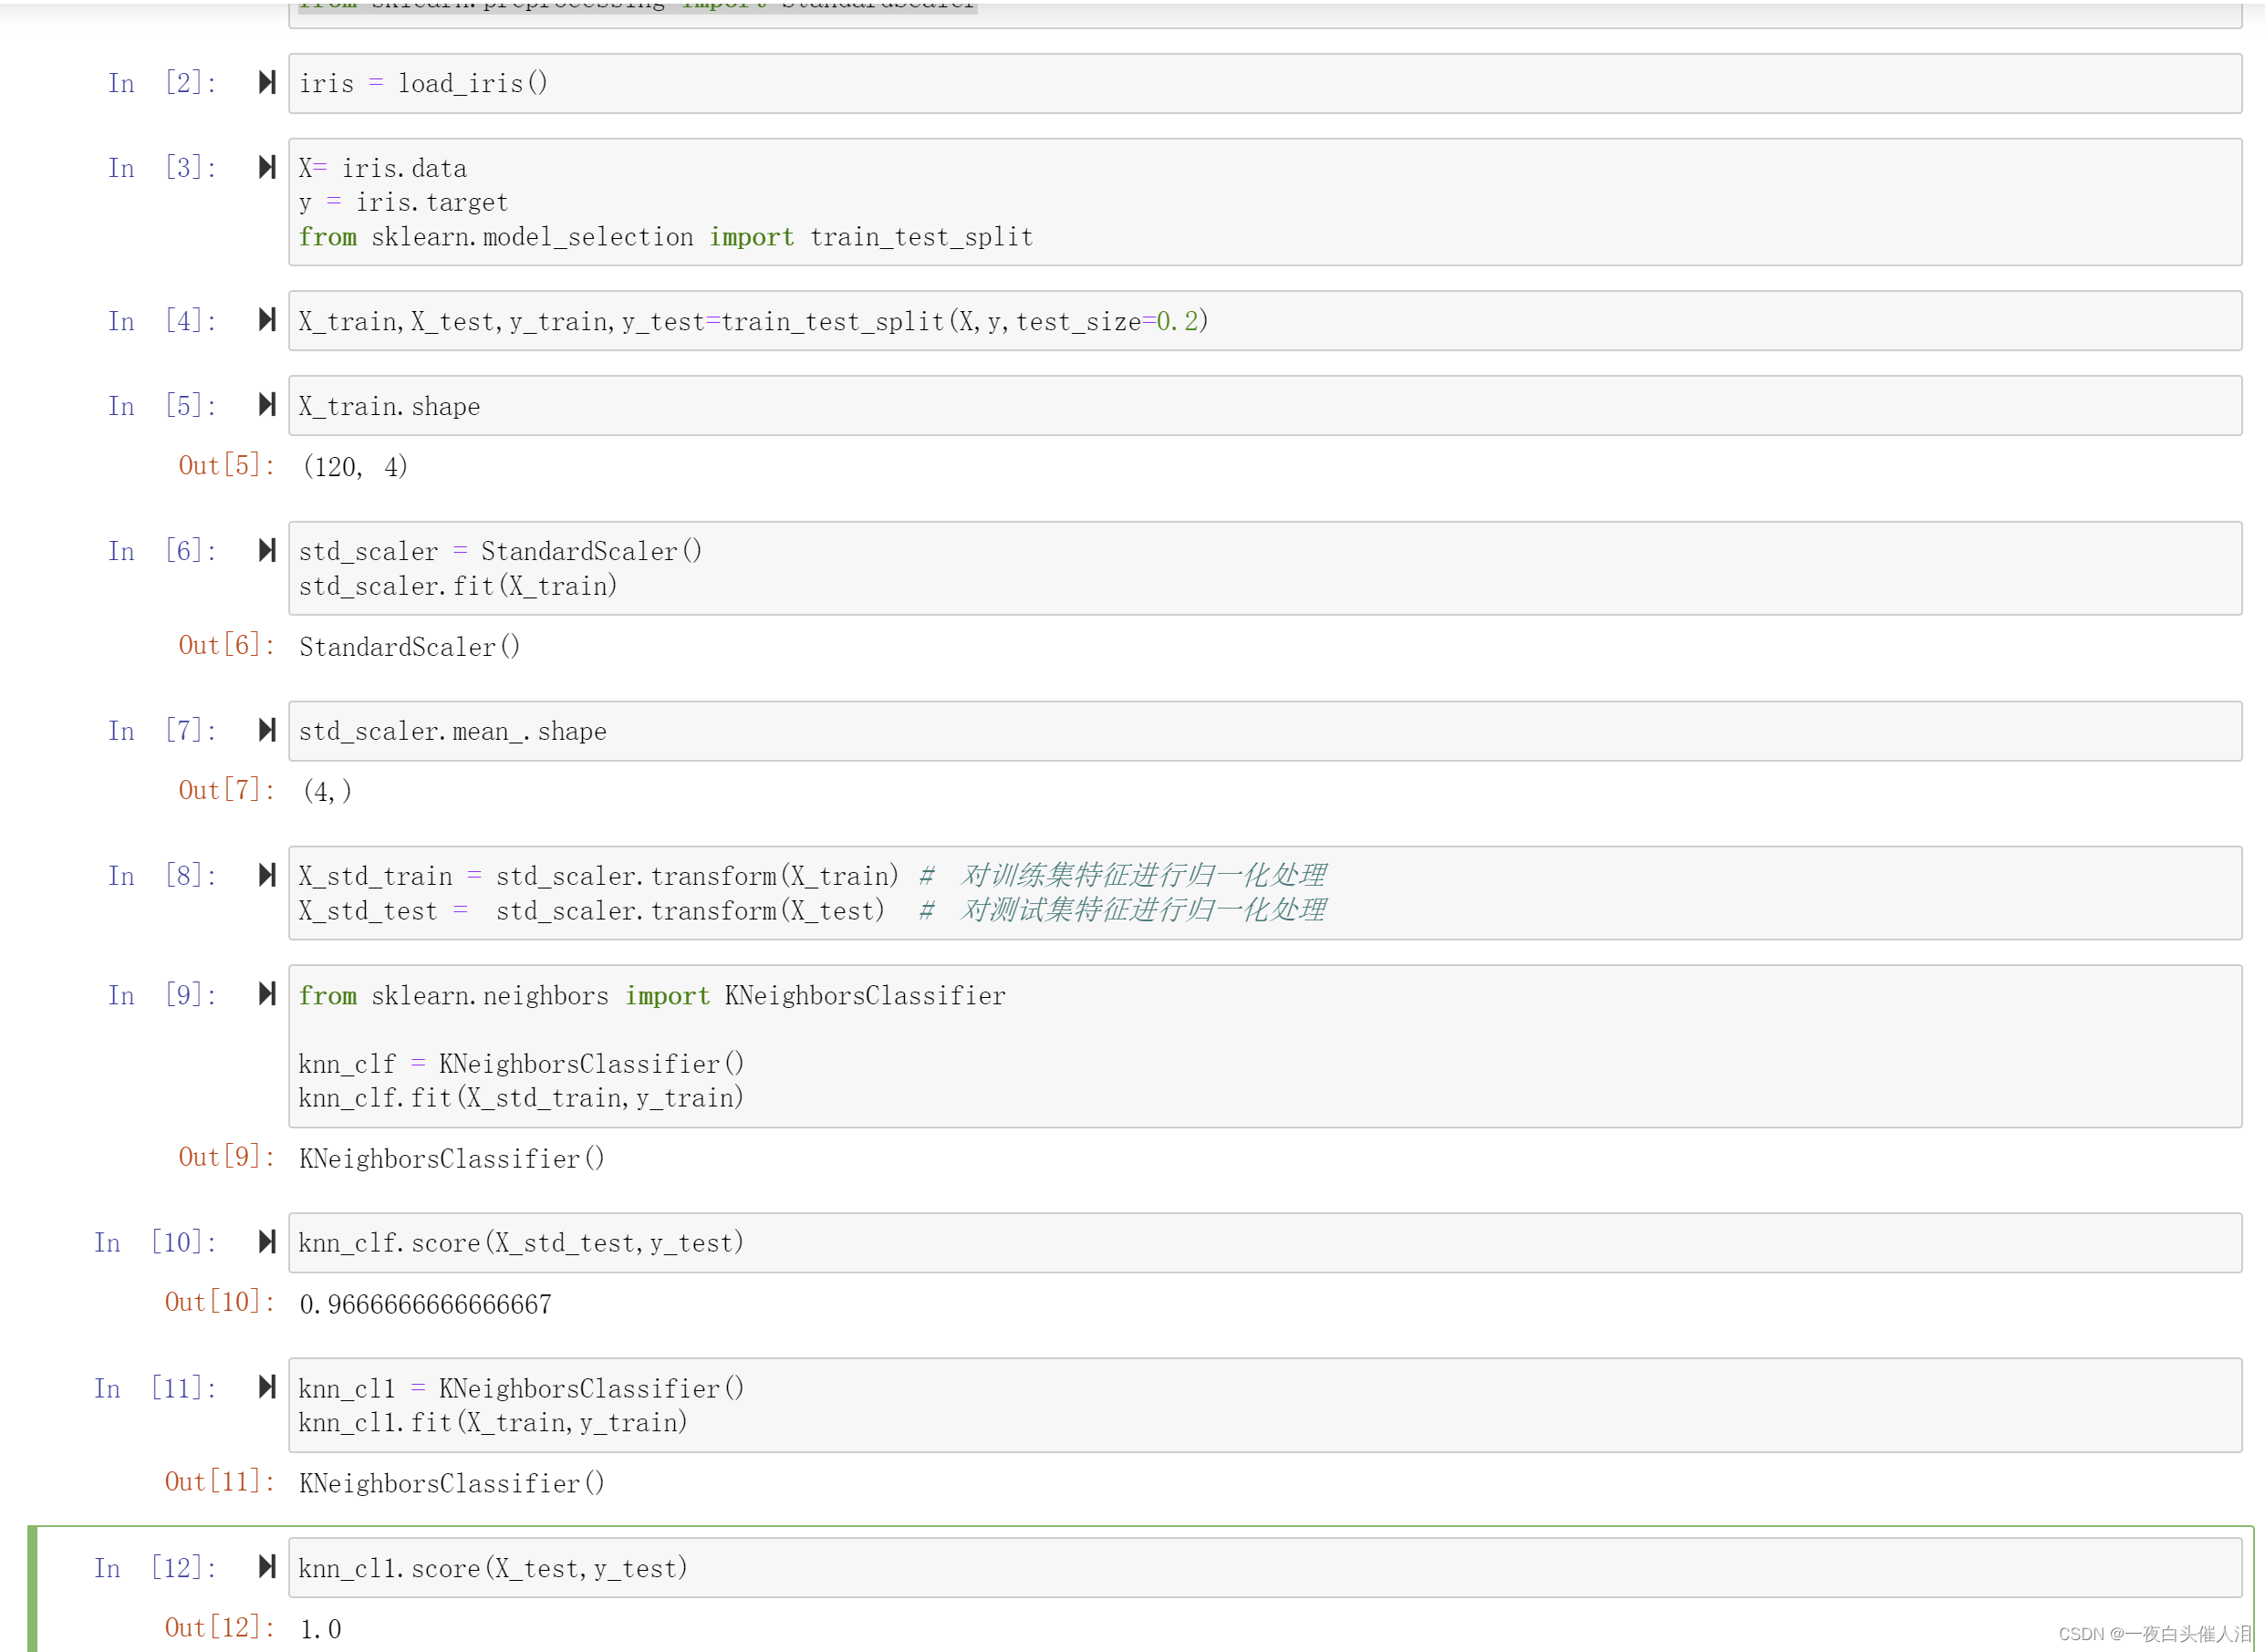Viewport: 2265px width, 1652px height.
Task: Focus the KNeighborsClassifier import code cell
Action: click(x=1265, y=1046)
